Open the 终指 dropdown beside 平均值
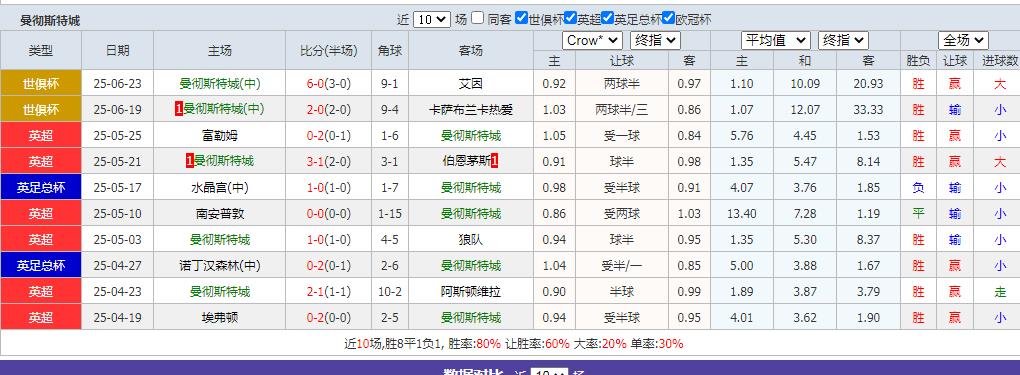The height and width of the screenshot is (375, 1020). (843, 40)
